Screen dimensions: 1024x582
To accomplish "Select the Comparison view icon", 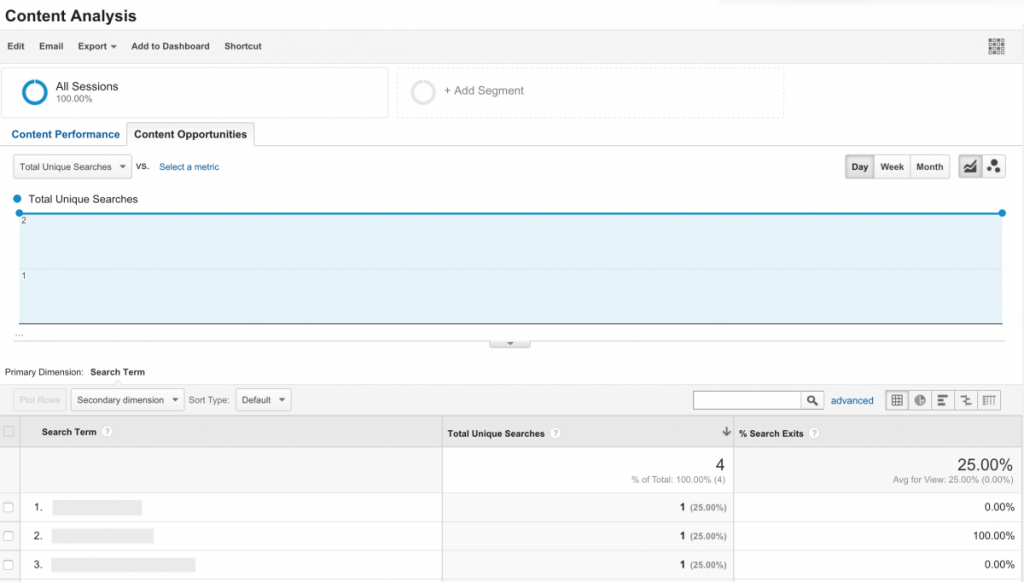I will (966, 400).
